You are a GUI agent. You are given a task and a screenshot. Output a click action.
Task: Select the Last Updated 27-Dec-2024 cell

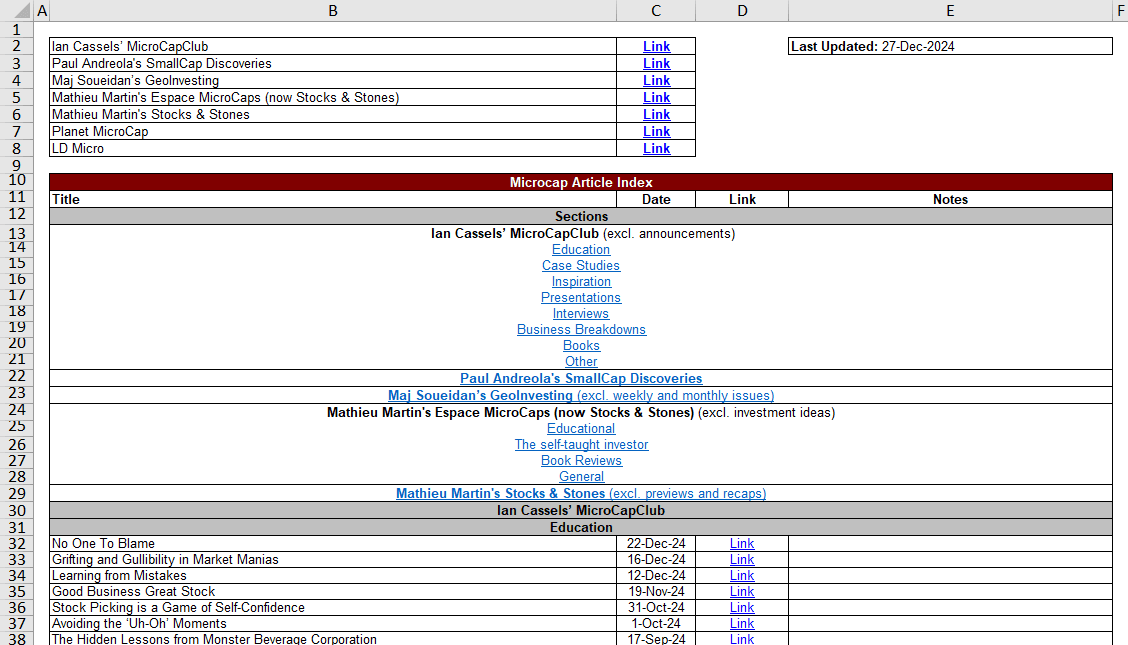950,47
